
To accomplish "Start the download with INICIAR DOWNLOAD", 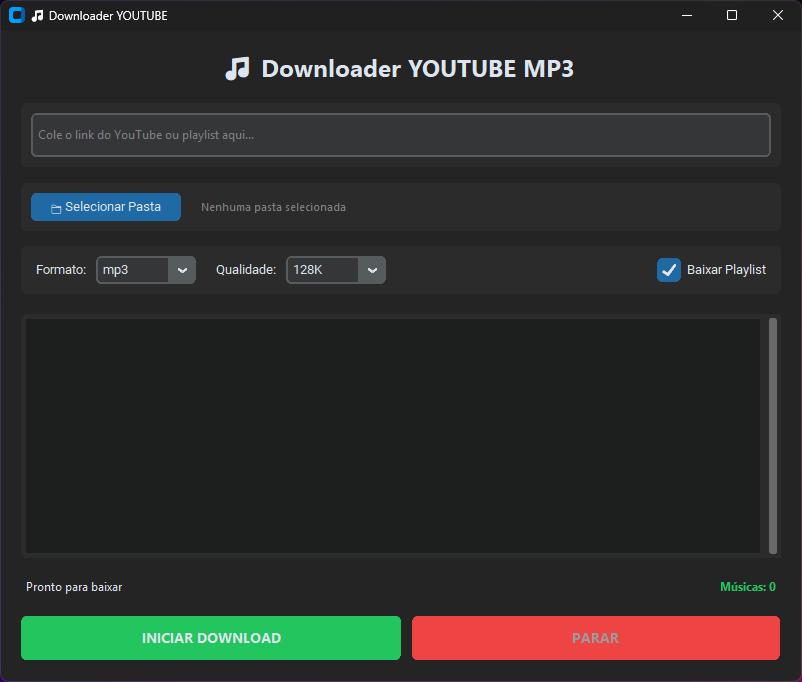I will click(211, 638).
